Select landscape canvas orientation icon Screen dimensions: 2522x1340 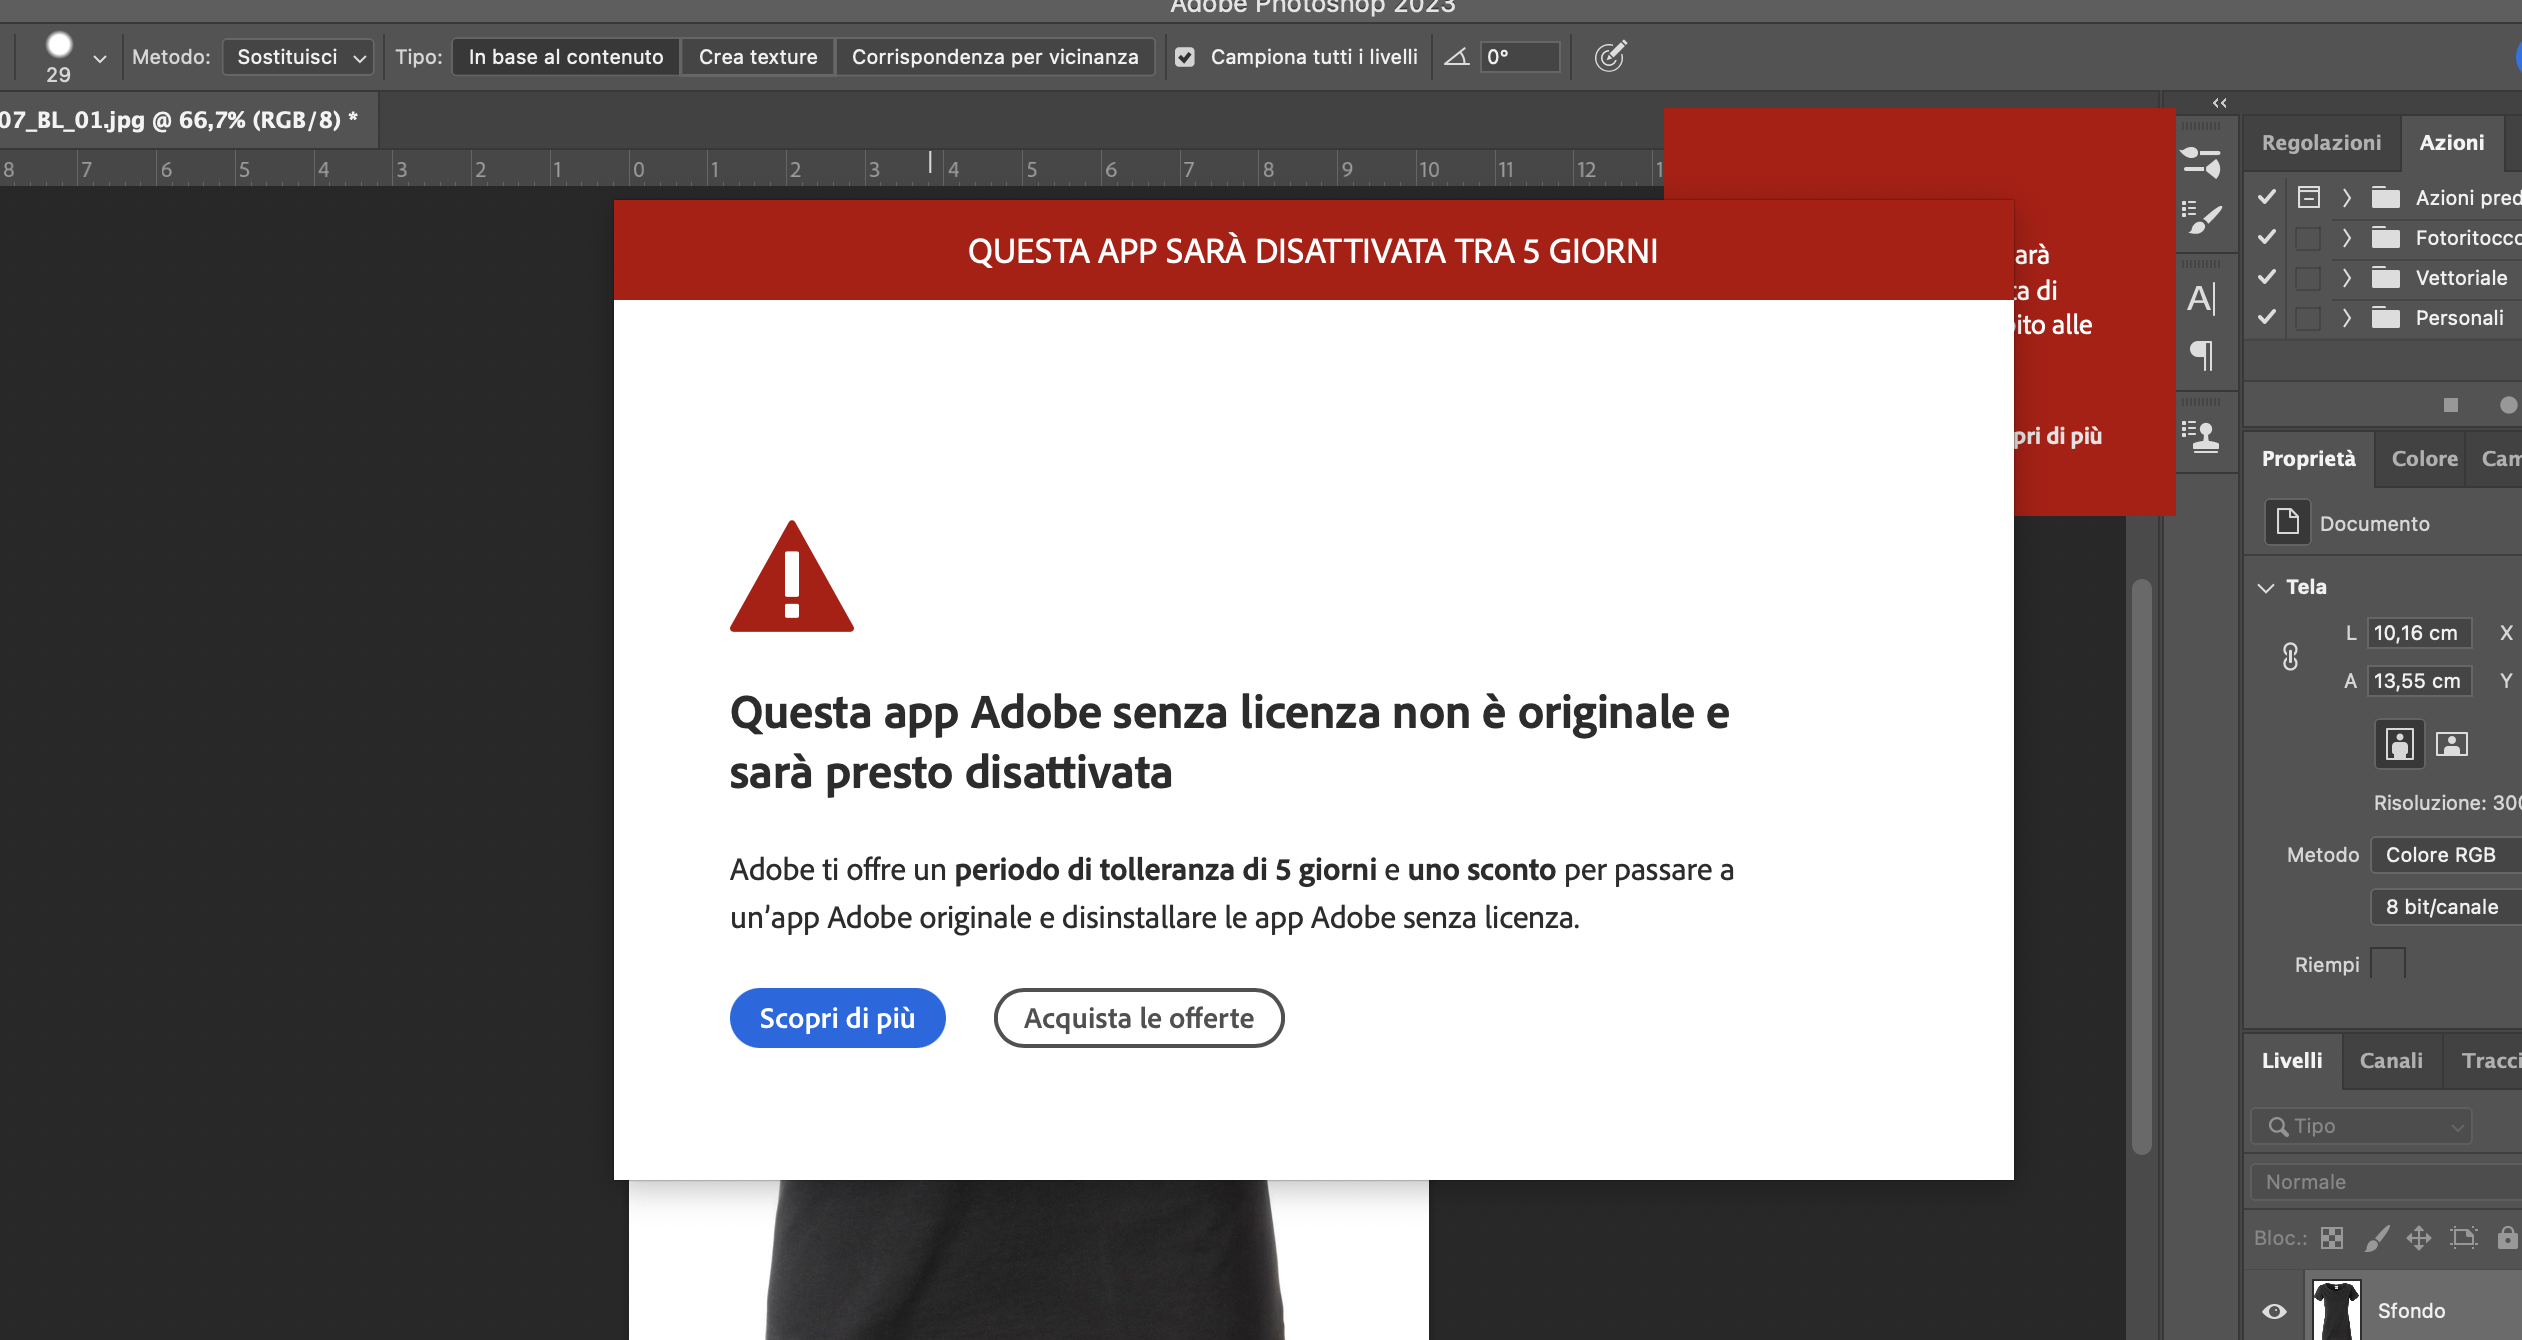tap(2451, 744)
